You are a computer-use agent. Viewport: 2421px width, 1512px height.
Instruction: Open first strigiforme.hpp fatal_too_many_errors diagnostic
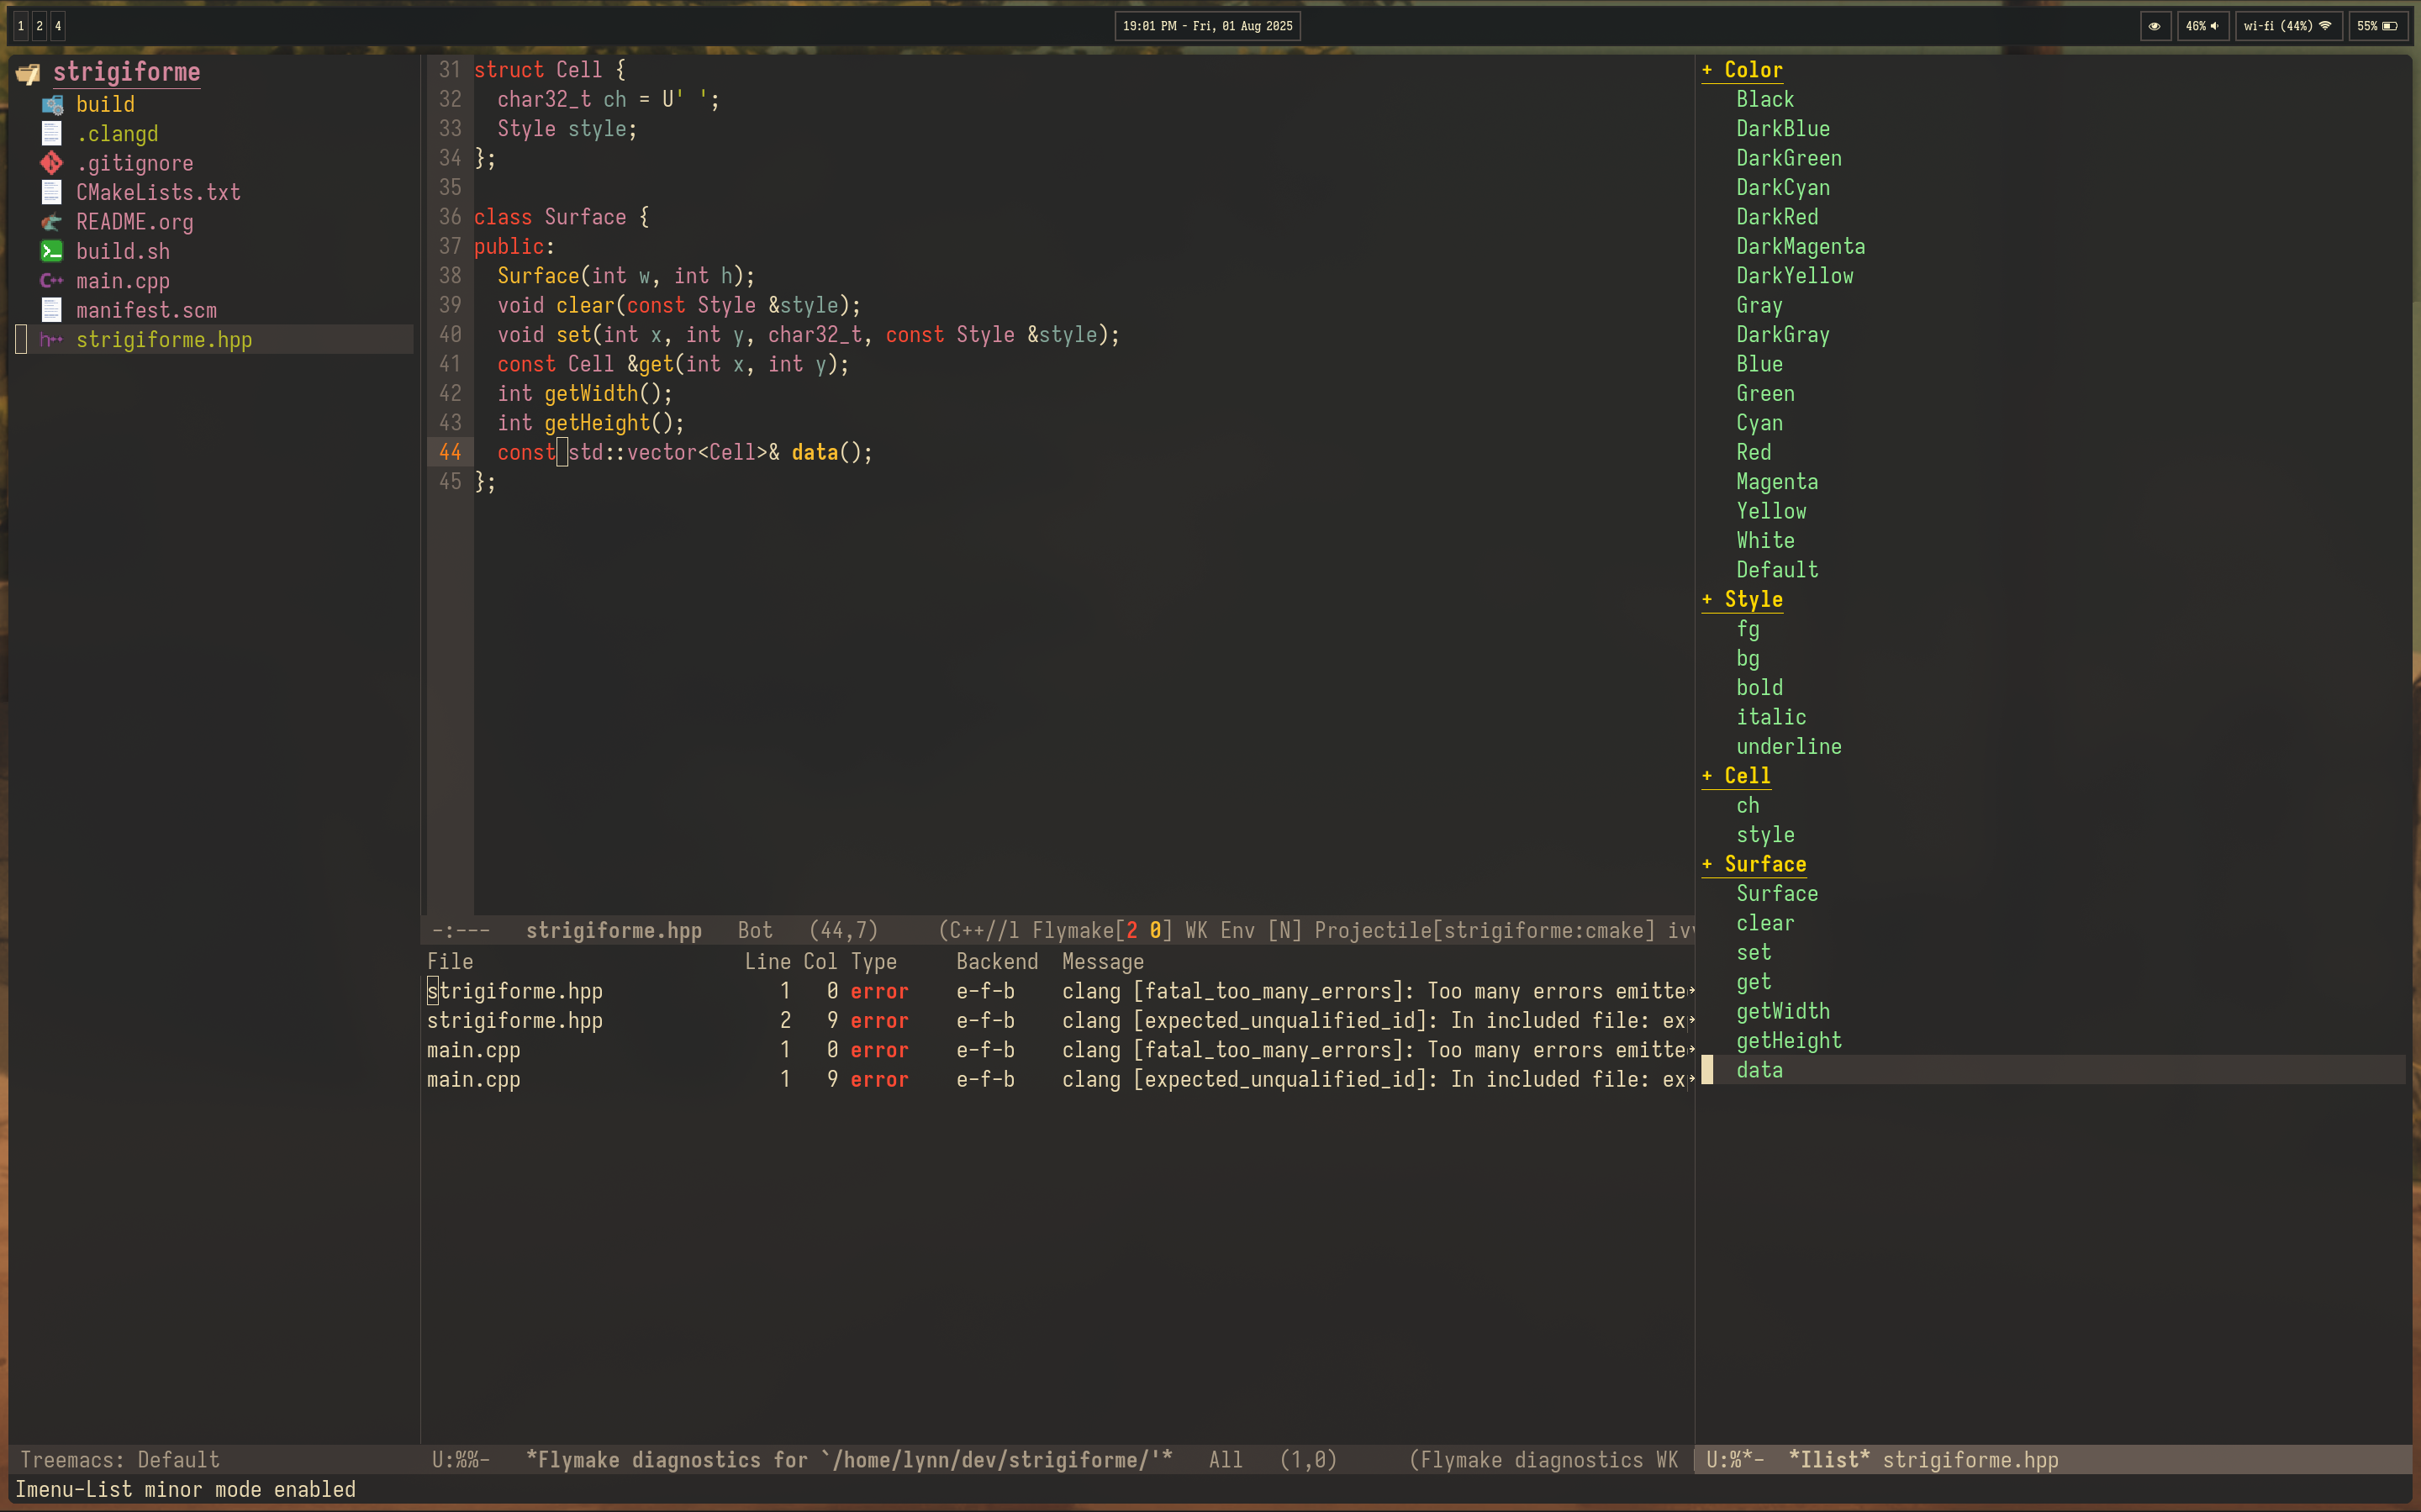(1060, 991)
